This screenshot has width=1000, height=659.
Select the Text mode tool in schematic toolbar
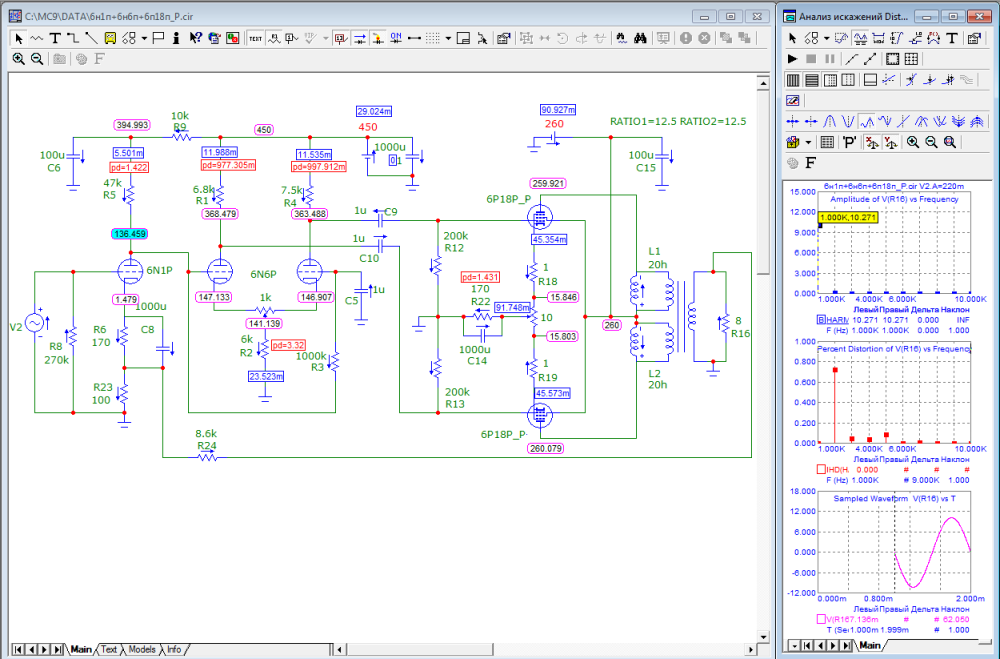click(56, 38)
